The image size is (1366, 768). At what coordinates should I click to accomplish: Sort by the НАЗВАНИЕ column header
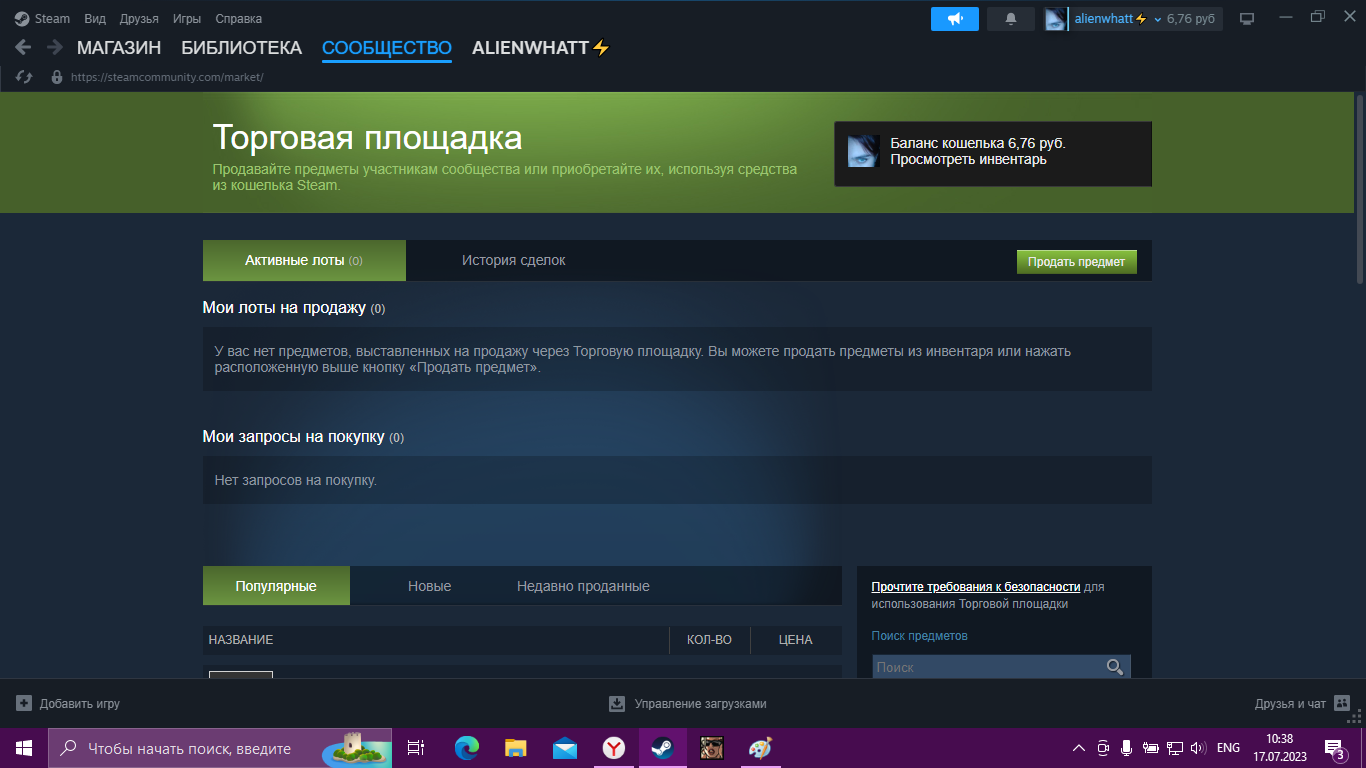click(x=241, y=640)
